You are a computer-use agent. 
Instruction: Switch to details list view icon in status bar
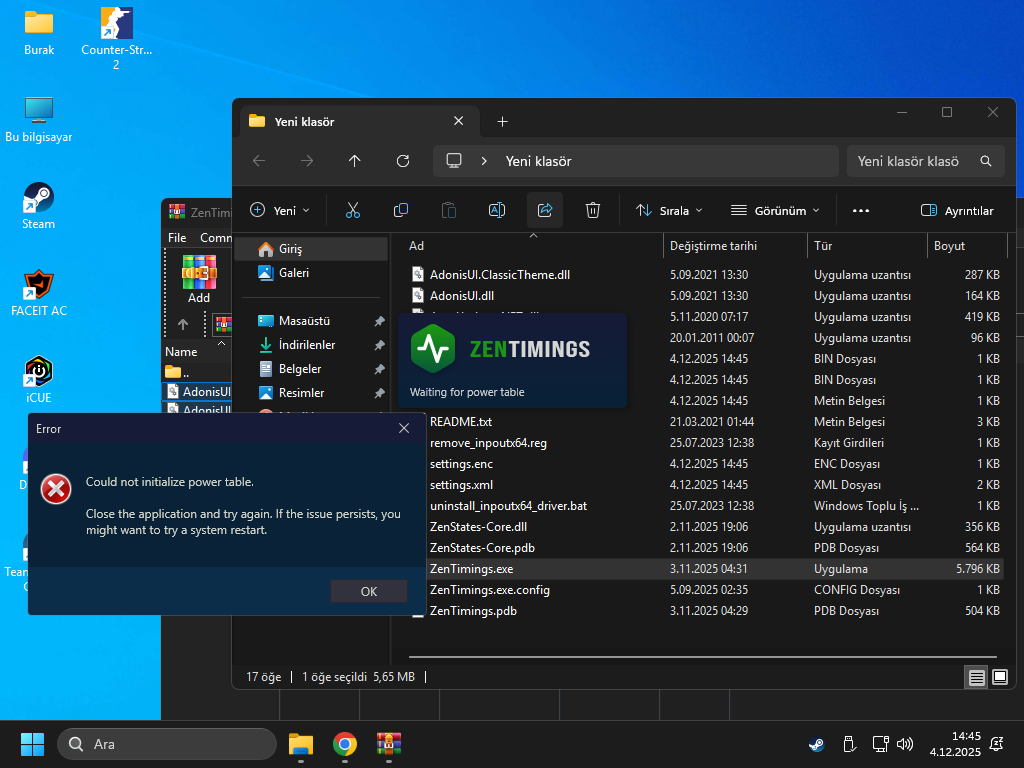click(x=976, y=677)
